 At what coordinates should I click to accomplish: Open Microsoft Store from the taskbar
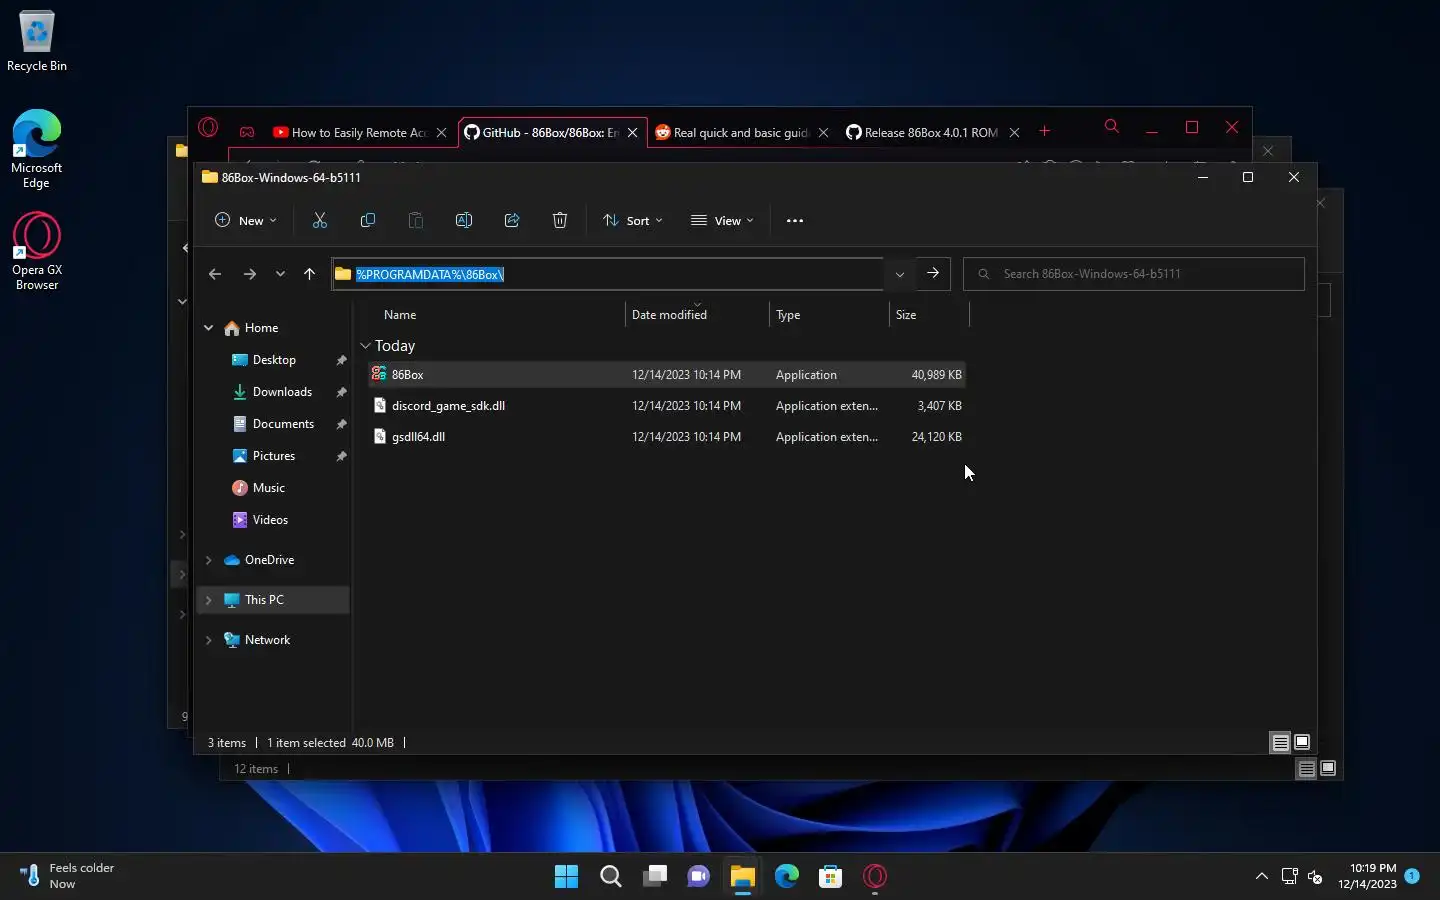(830, 876)
